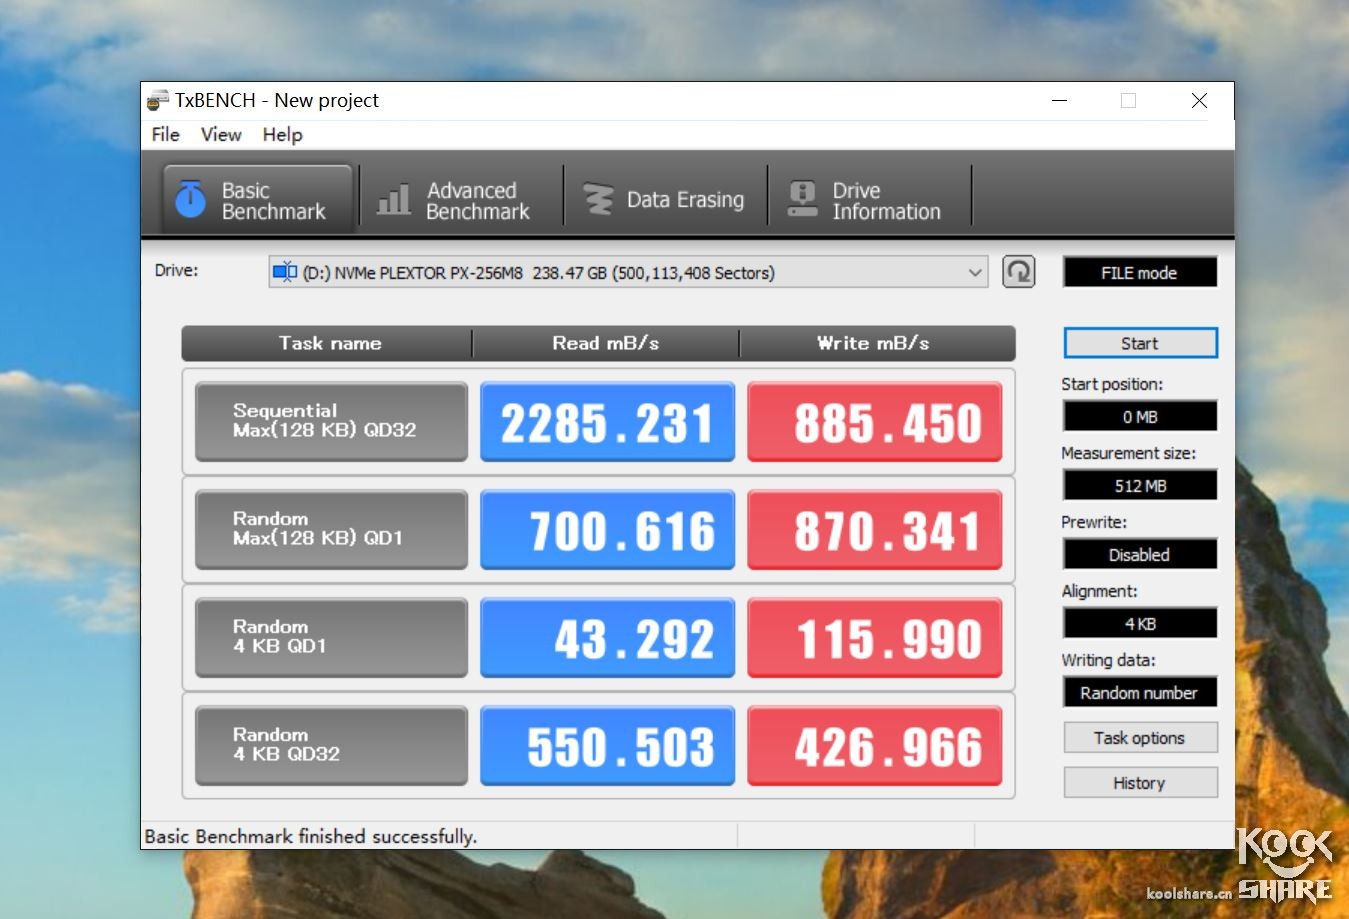This screenshot has height=919, width=1349.
Task: Change the Measurement size 512 MB value
Action: [x=1140, y=485]
